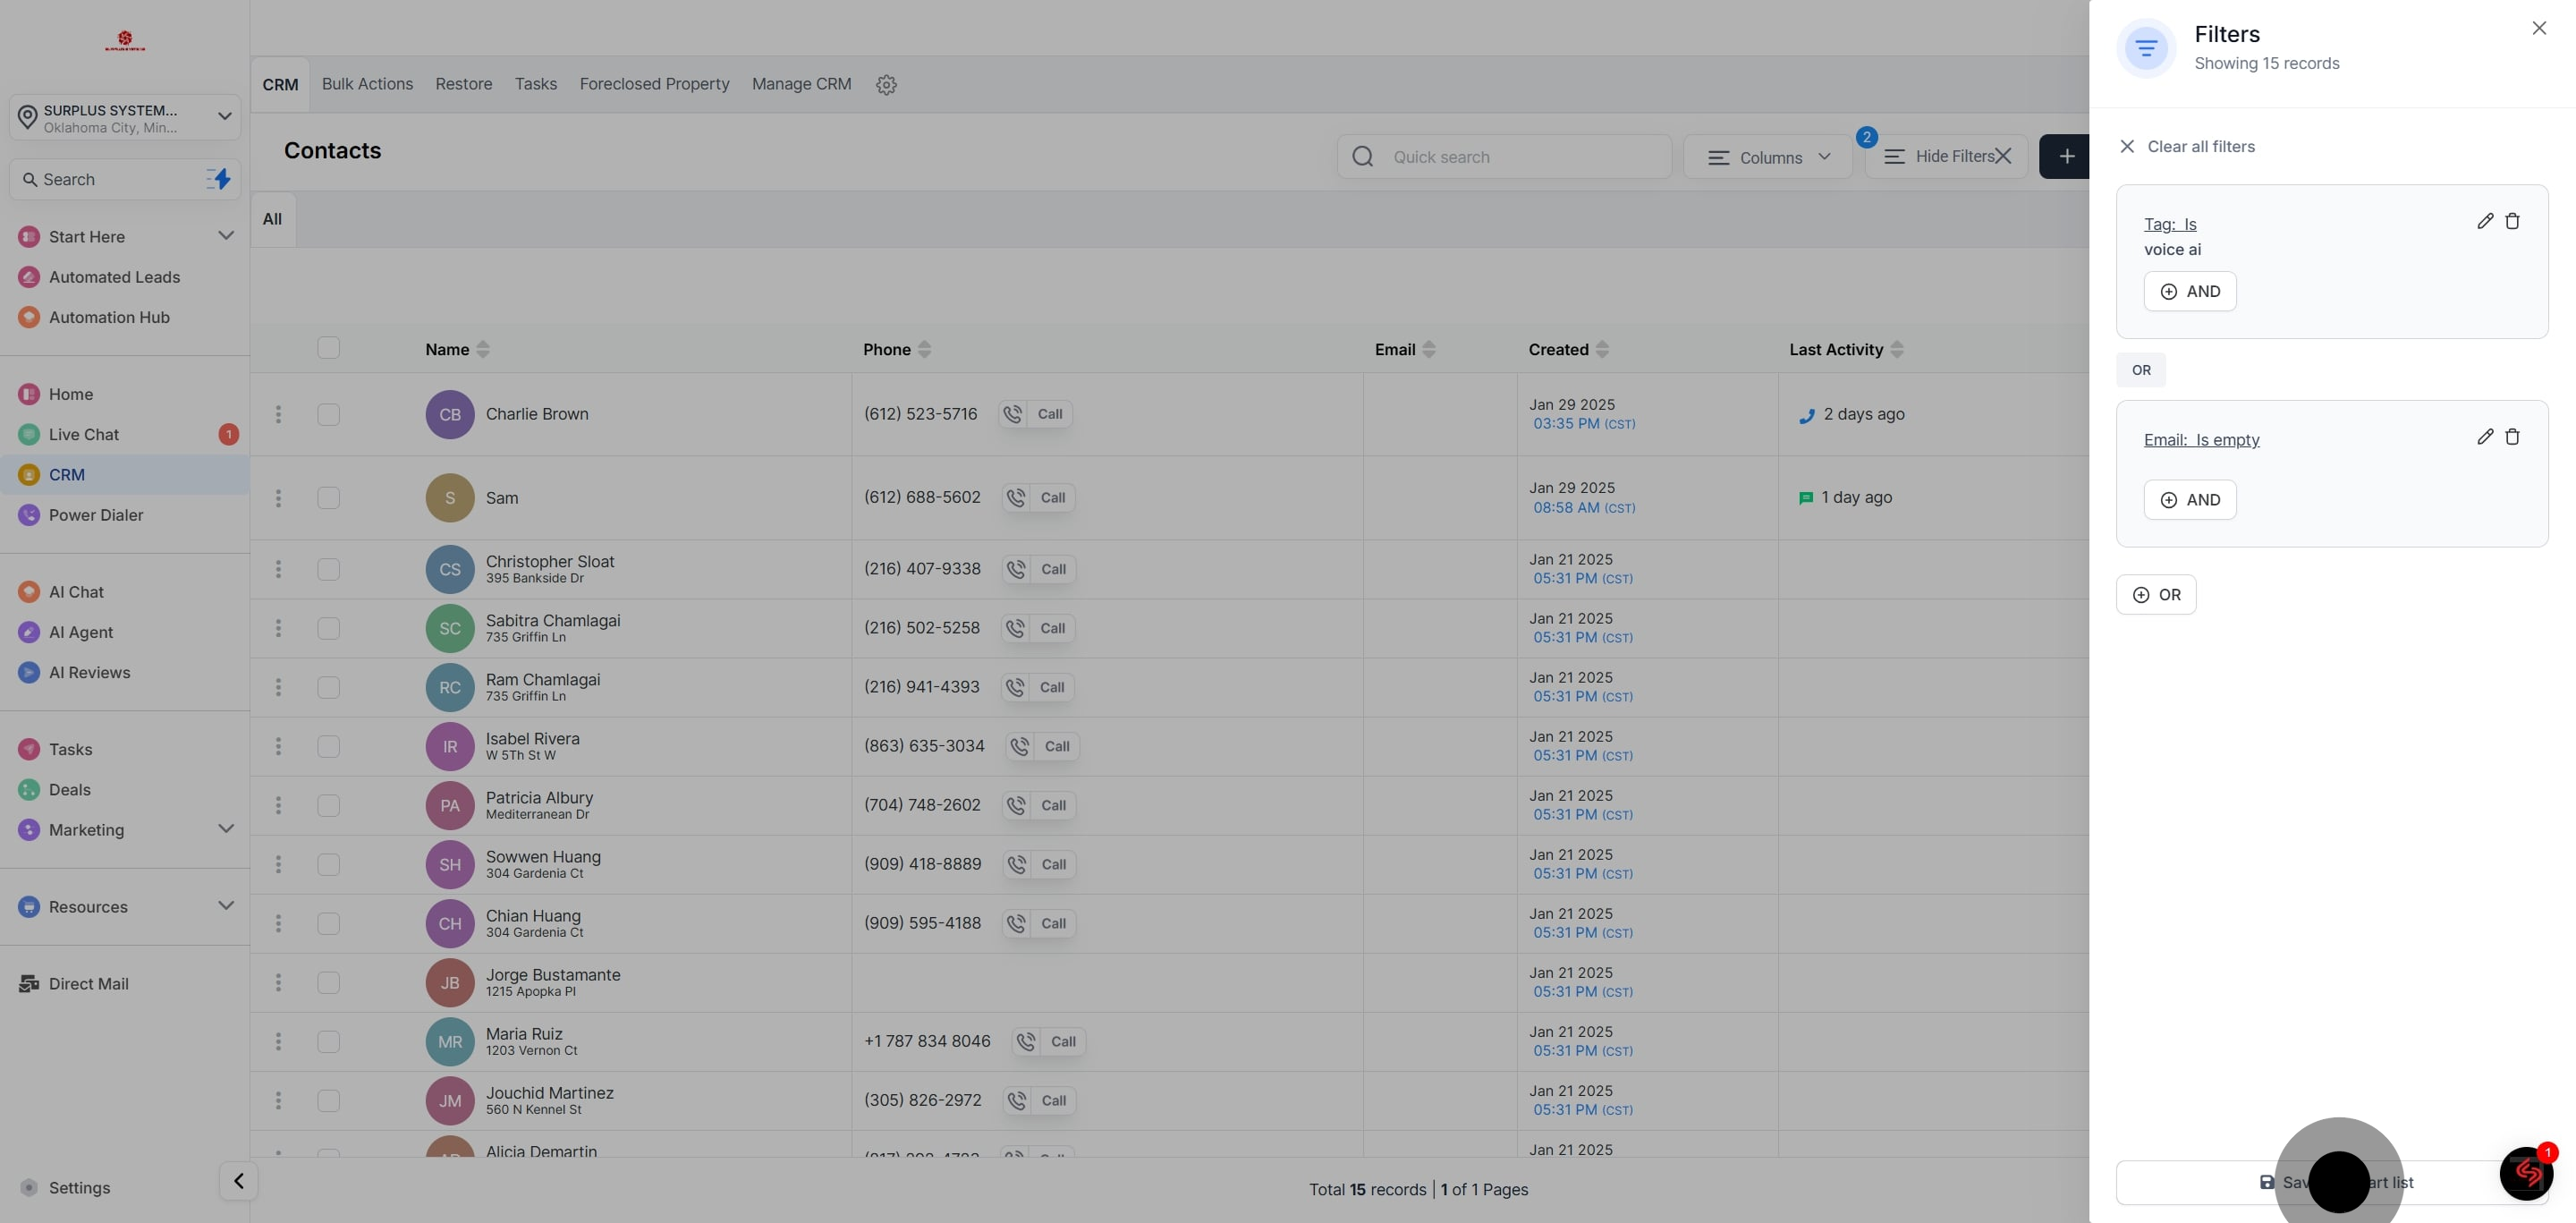Click the lightning quick-actions icon beside Search

(x=218, y=179)
